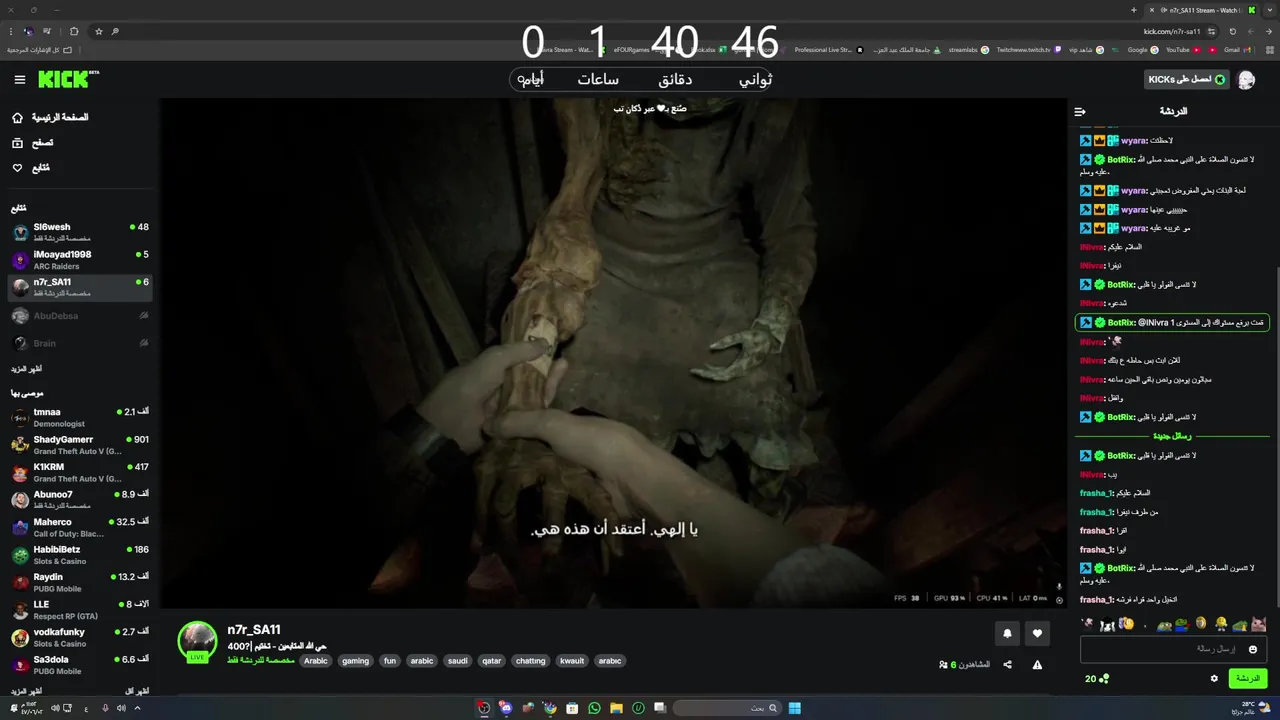Open the Home page sidebar link

pos(50,117)
